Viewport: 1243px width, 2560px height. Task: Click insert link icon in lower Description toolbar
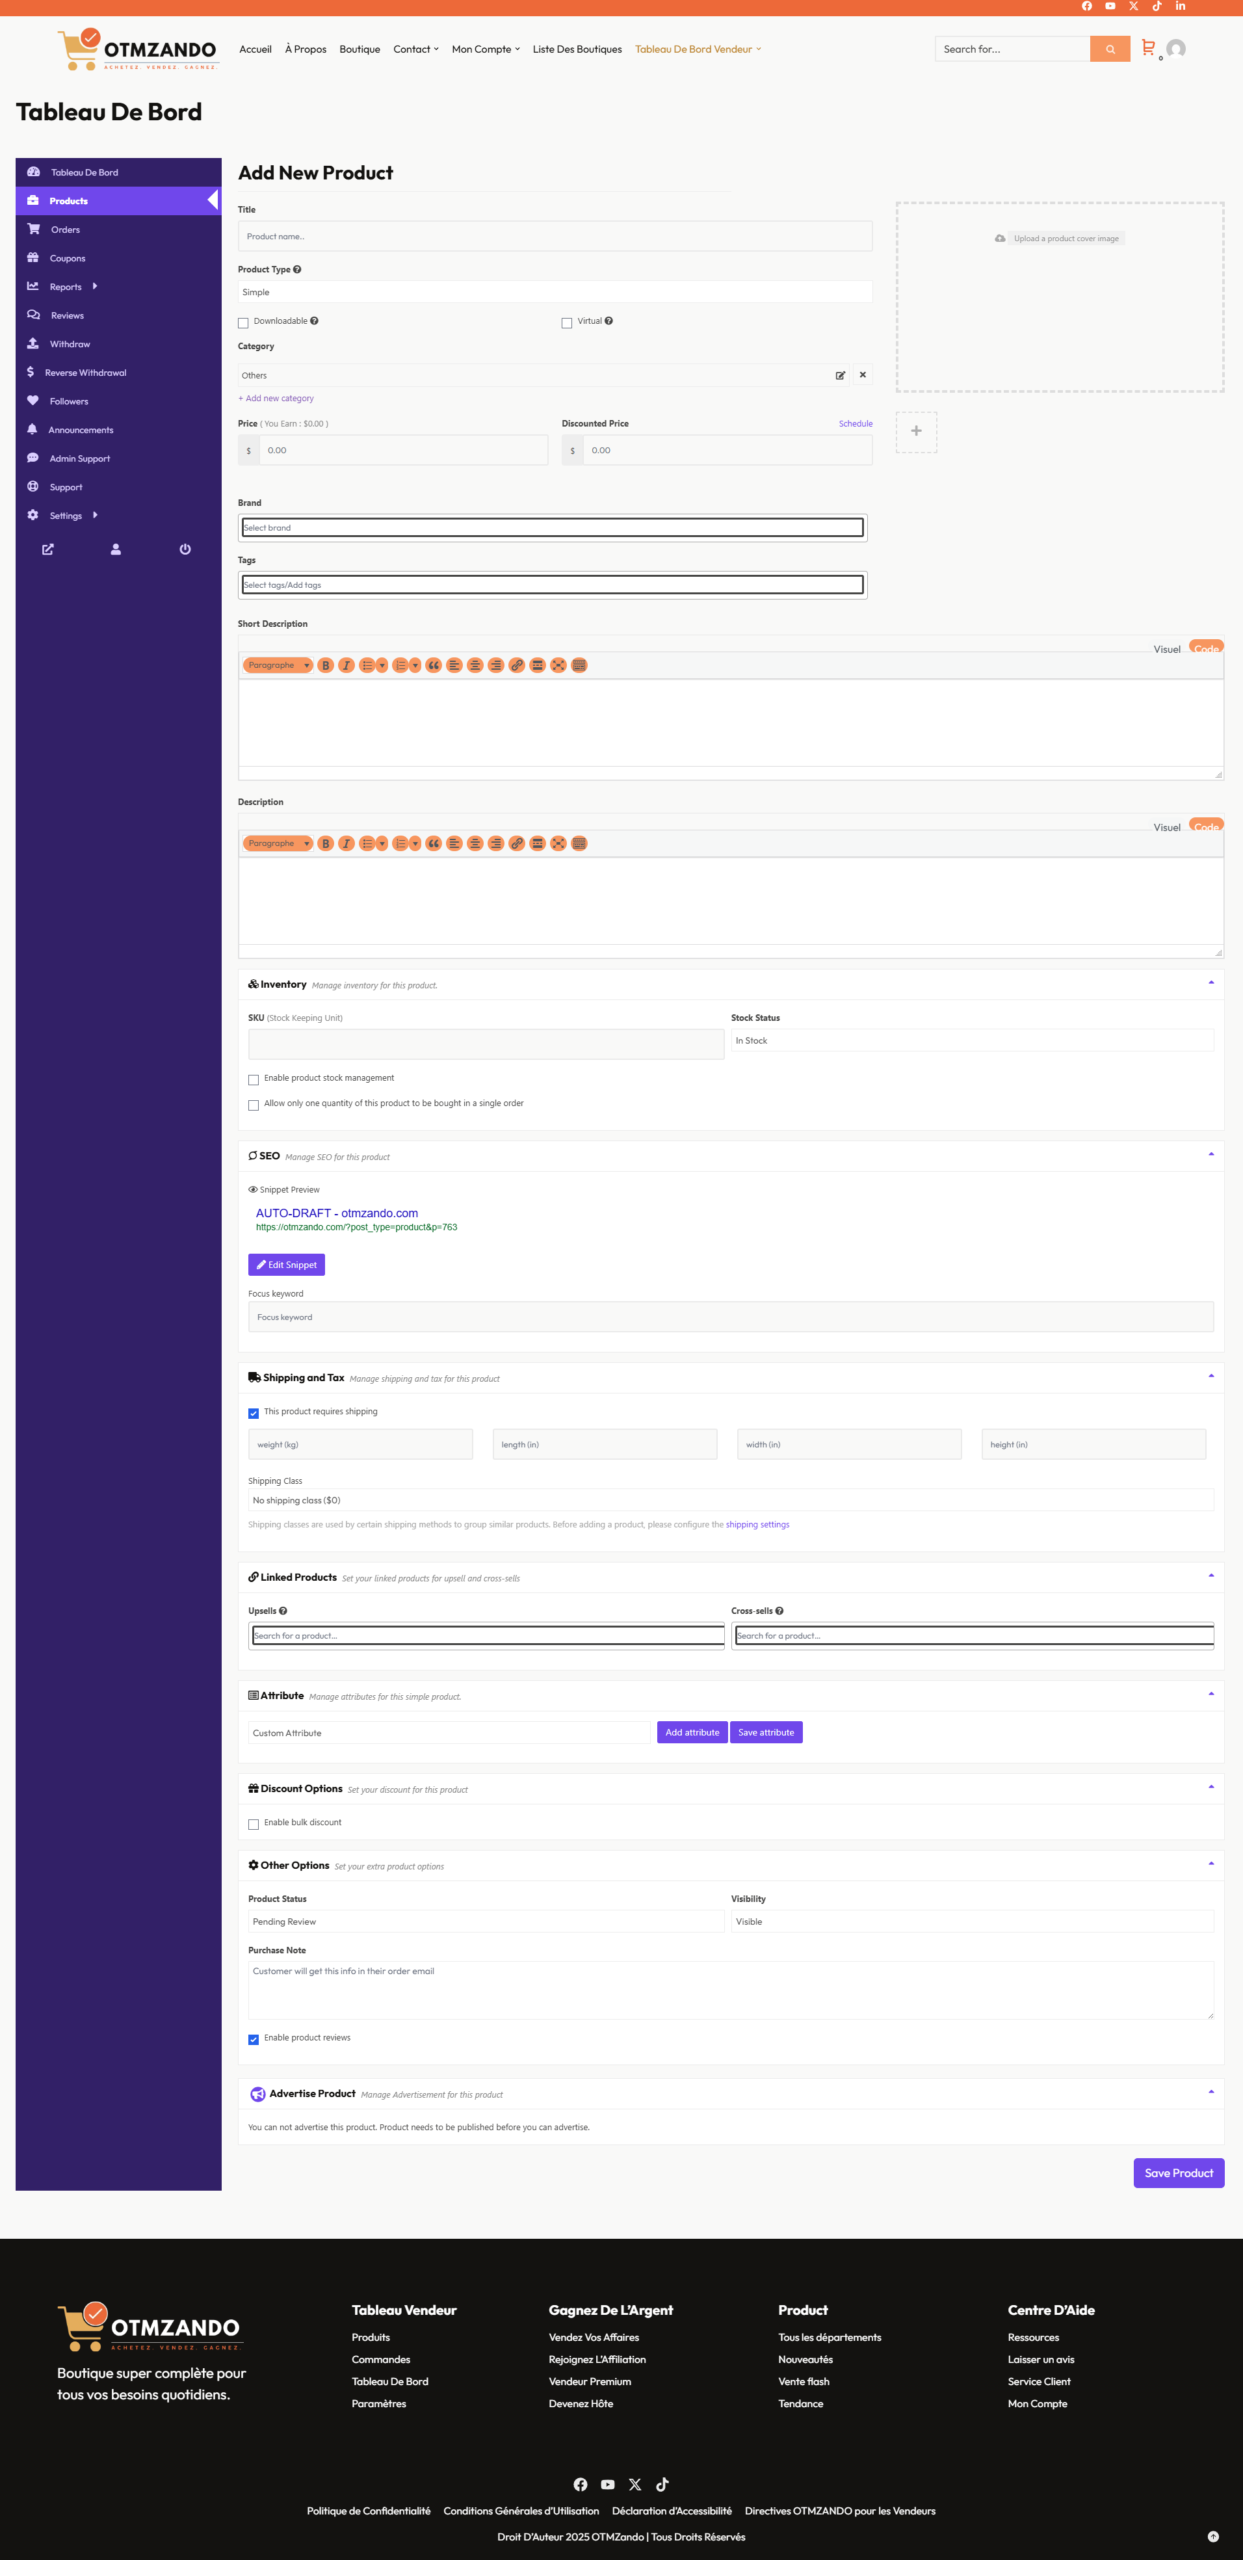[x=516, y=843]
